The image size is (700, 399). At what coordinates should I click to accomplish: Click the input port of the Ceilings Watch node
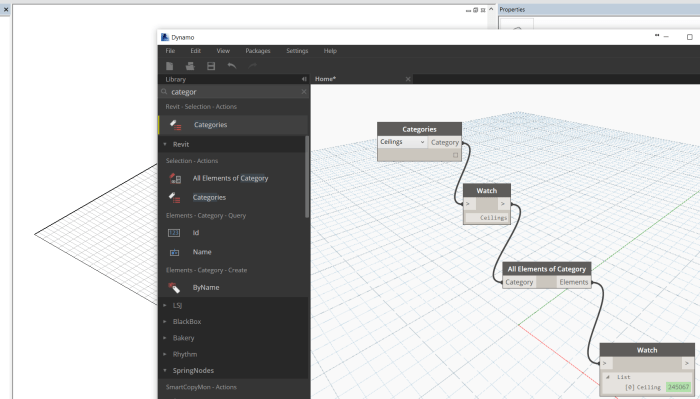click(470, 204)
